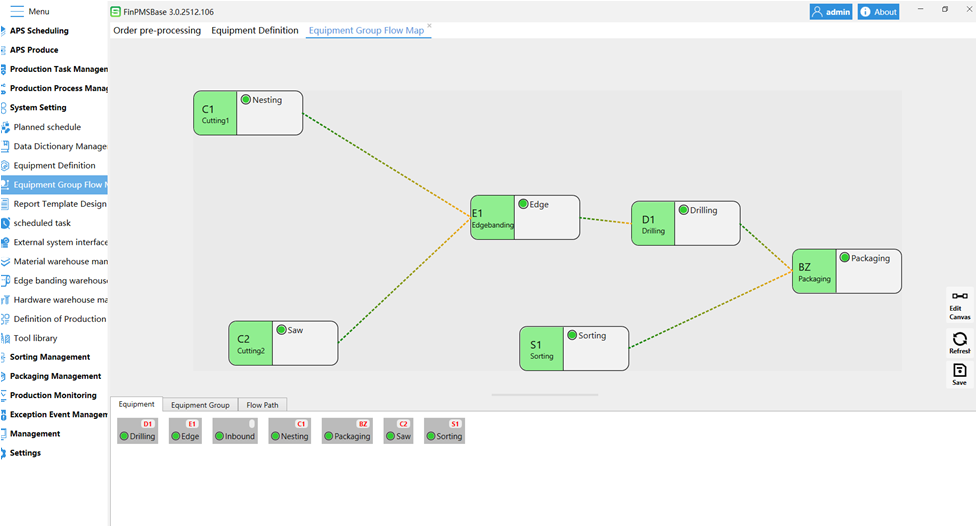This screenshot has width=977, height=527.
Task: Click icon beside scheduled task
Action: coord(5,223)
